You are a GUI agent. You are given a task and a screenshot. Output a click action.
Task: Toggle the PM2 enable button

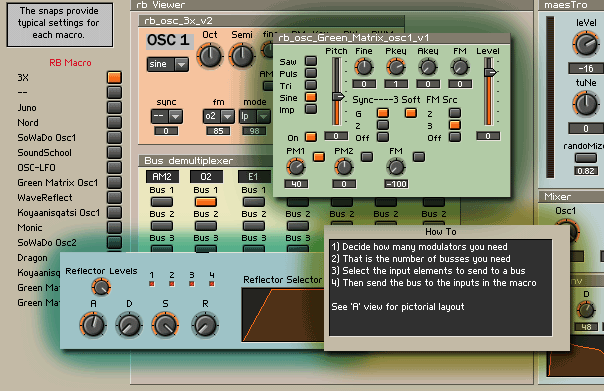pyautogui.click(x=367, y=157)
